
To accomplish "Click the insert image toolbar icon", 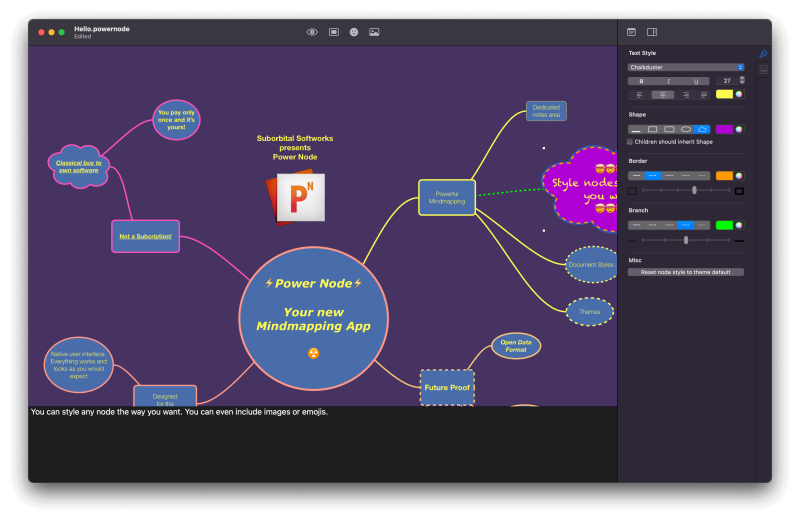I will coord(374,32).
